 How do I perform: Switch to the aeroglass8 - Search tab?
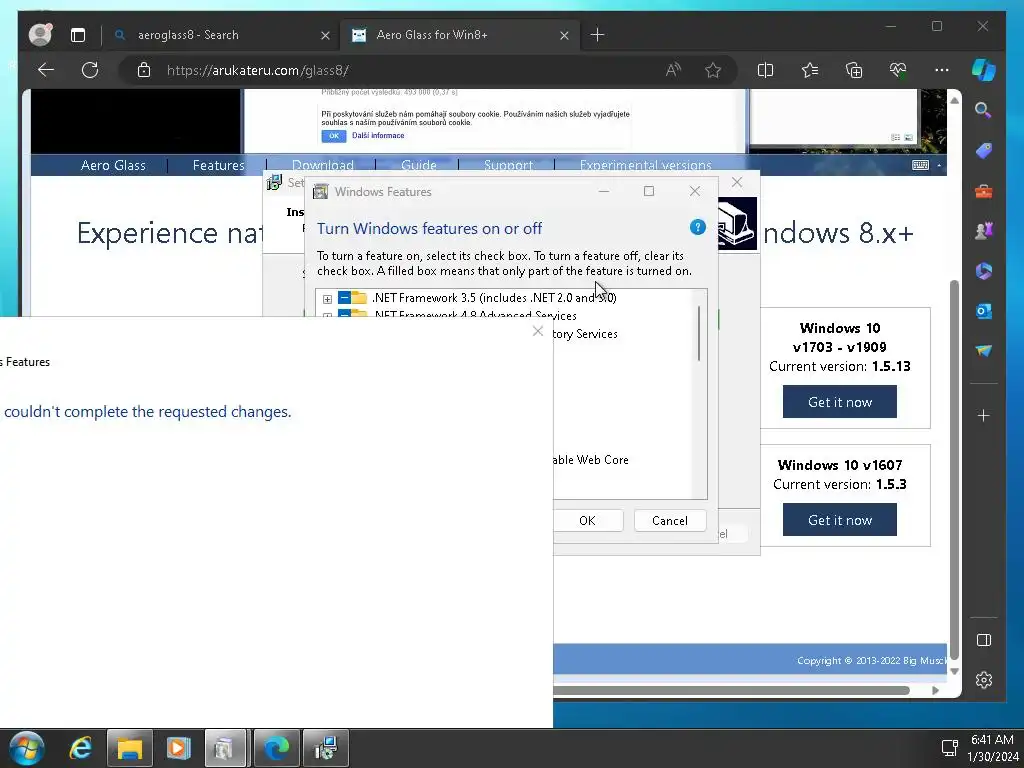click(220, 35)
